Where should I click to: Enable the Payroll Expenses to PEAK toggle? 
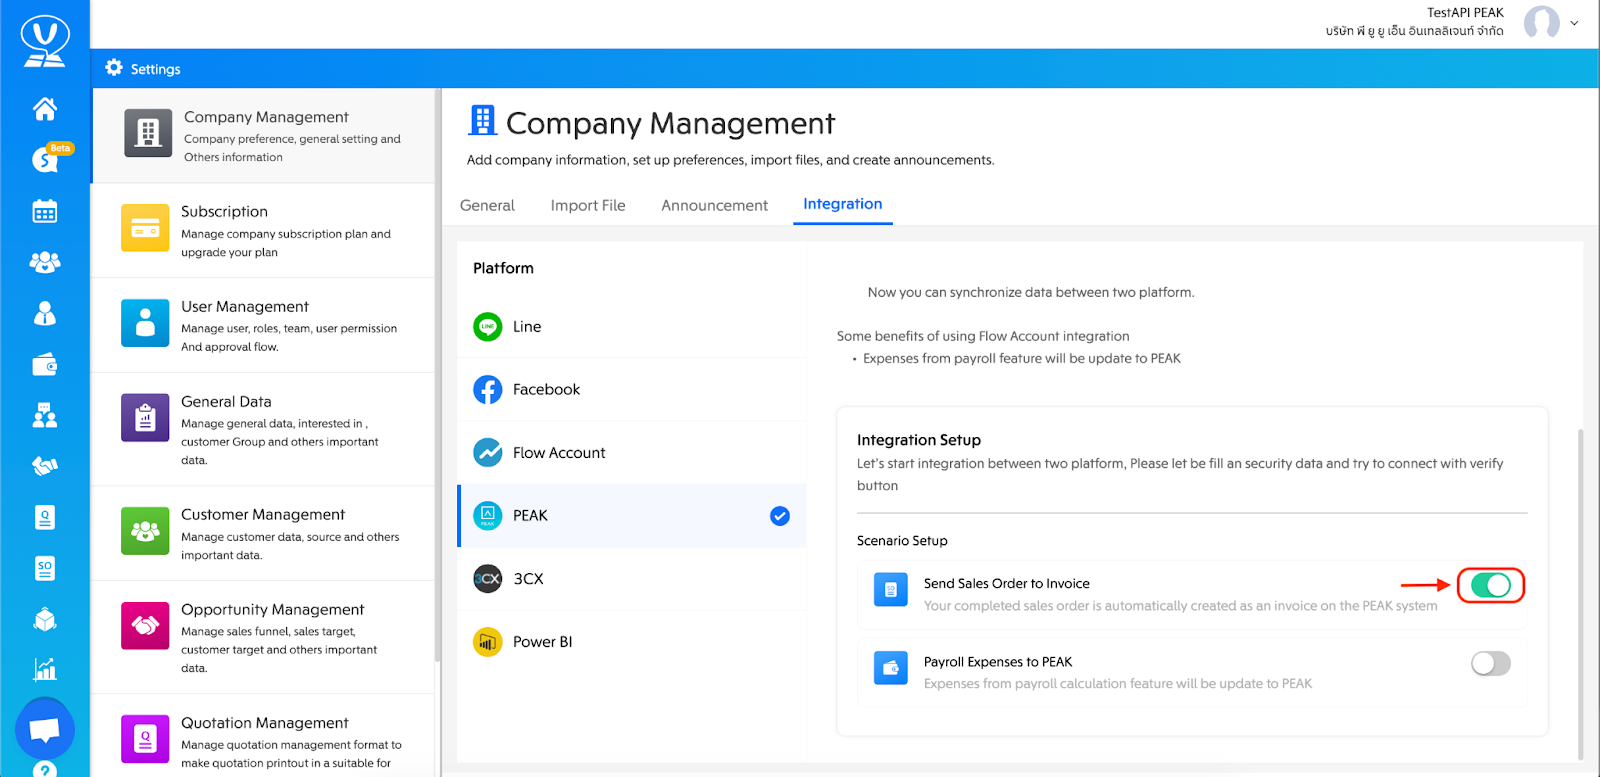click(1491, 663)
